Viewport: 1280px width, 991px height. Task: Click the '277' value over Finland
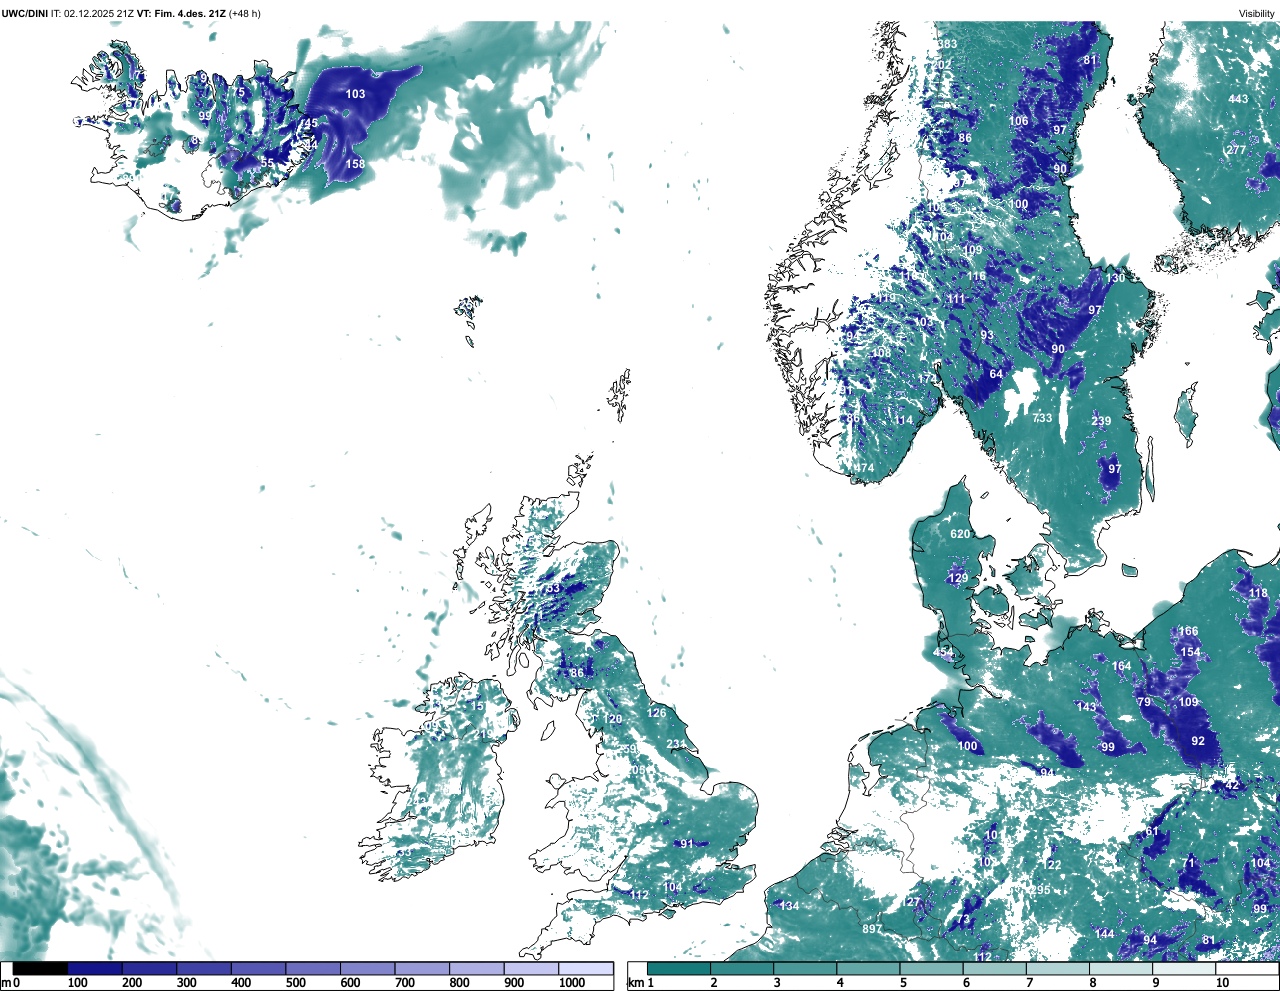click(x=1237, y=150)
